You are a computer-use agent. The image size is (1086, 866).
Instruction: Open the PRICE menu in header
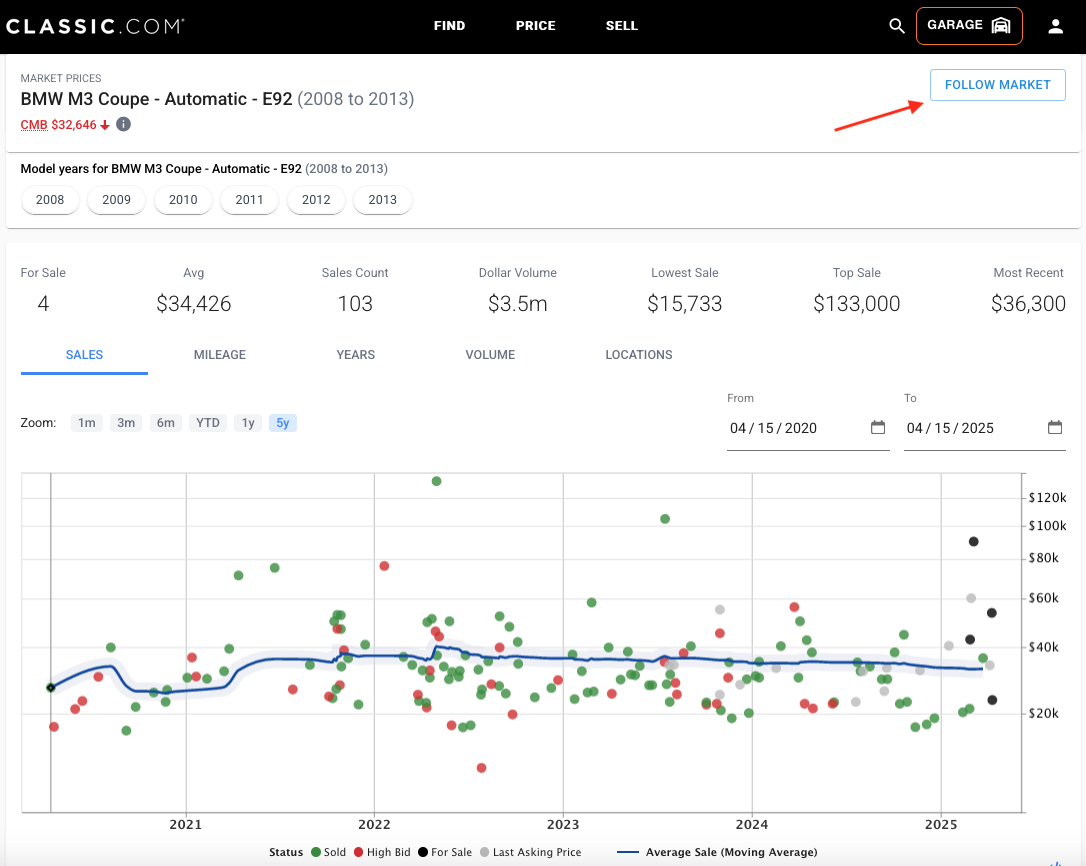[535, 26]
